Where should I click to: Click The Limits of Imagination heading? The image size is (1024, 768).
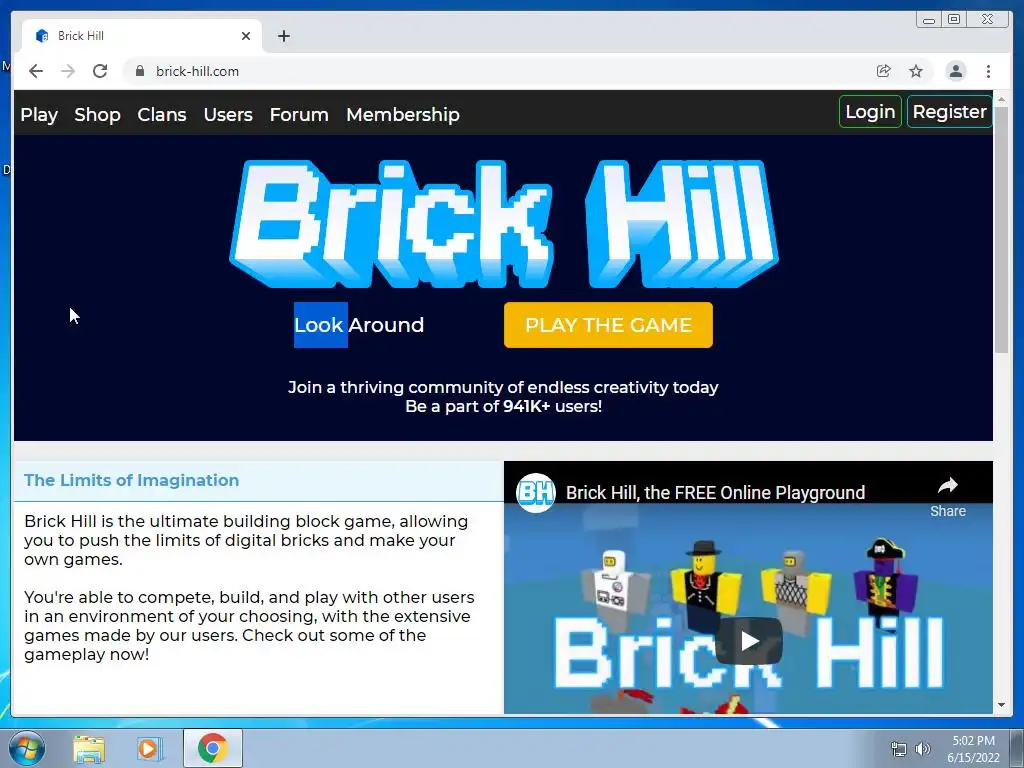pos(131,480)
